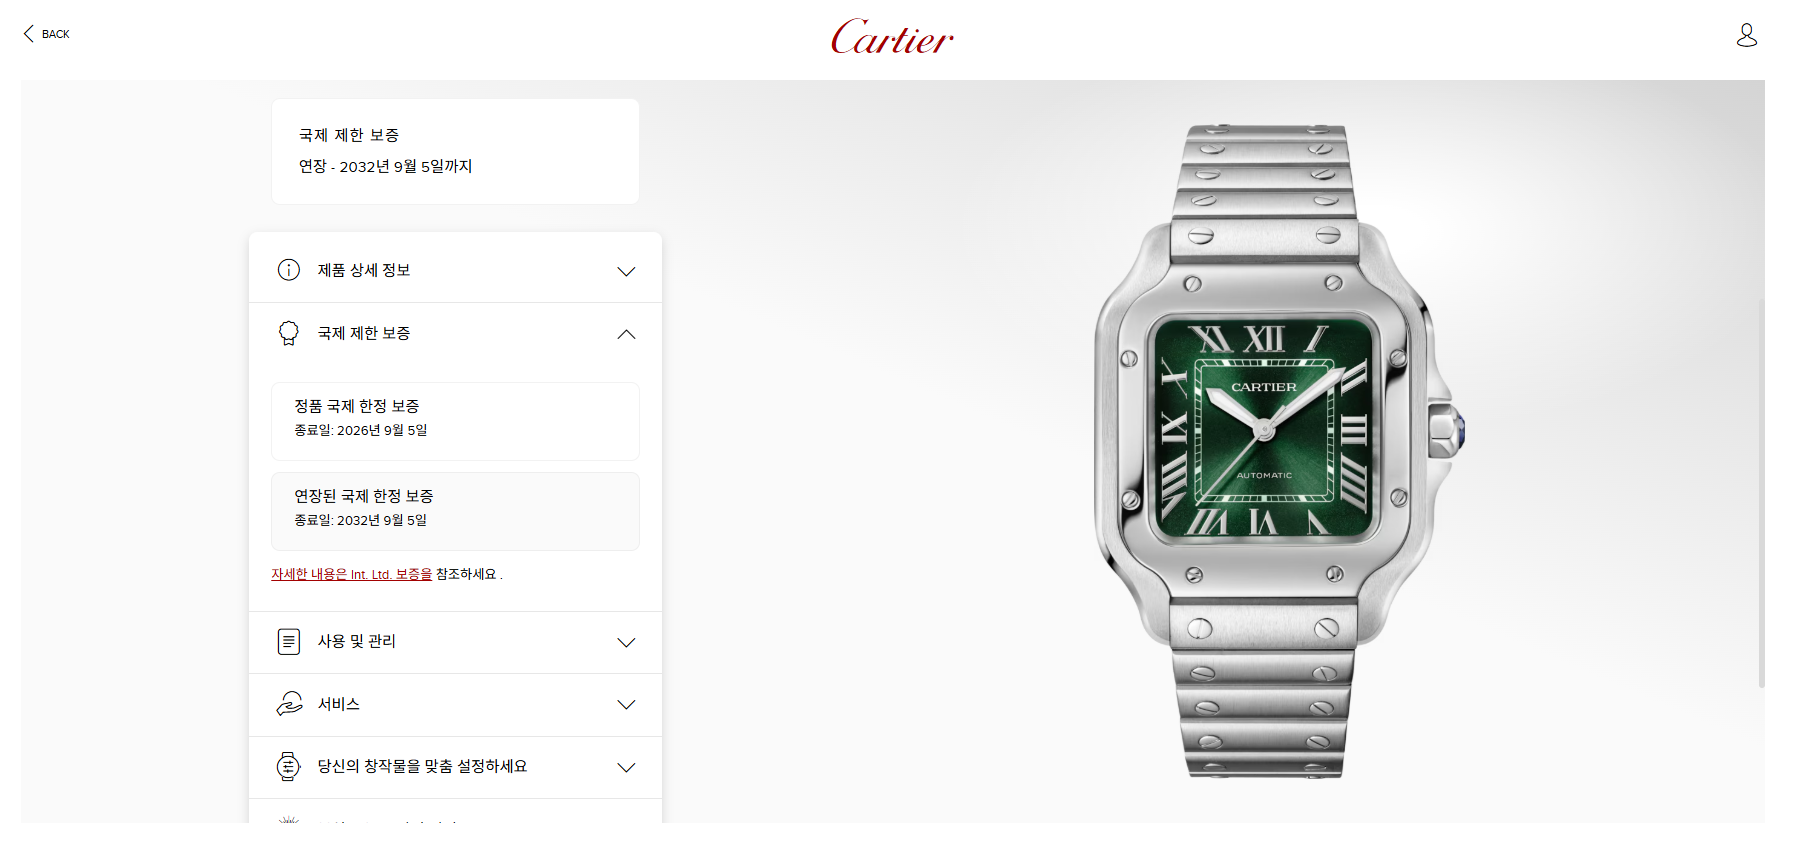Collapse the 국제 제한 보증 chevron
The width and height of the screenshot is (1811, 842).
click(x=626, y=334)
